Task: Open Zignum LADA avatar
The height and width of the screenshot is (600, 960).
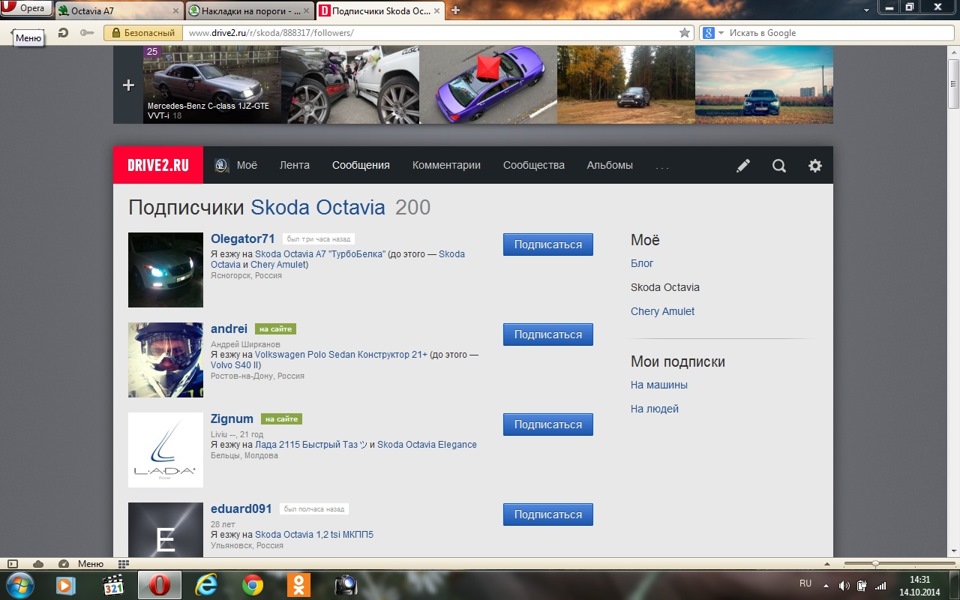Action: coord(165,450)
